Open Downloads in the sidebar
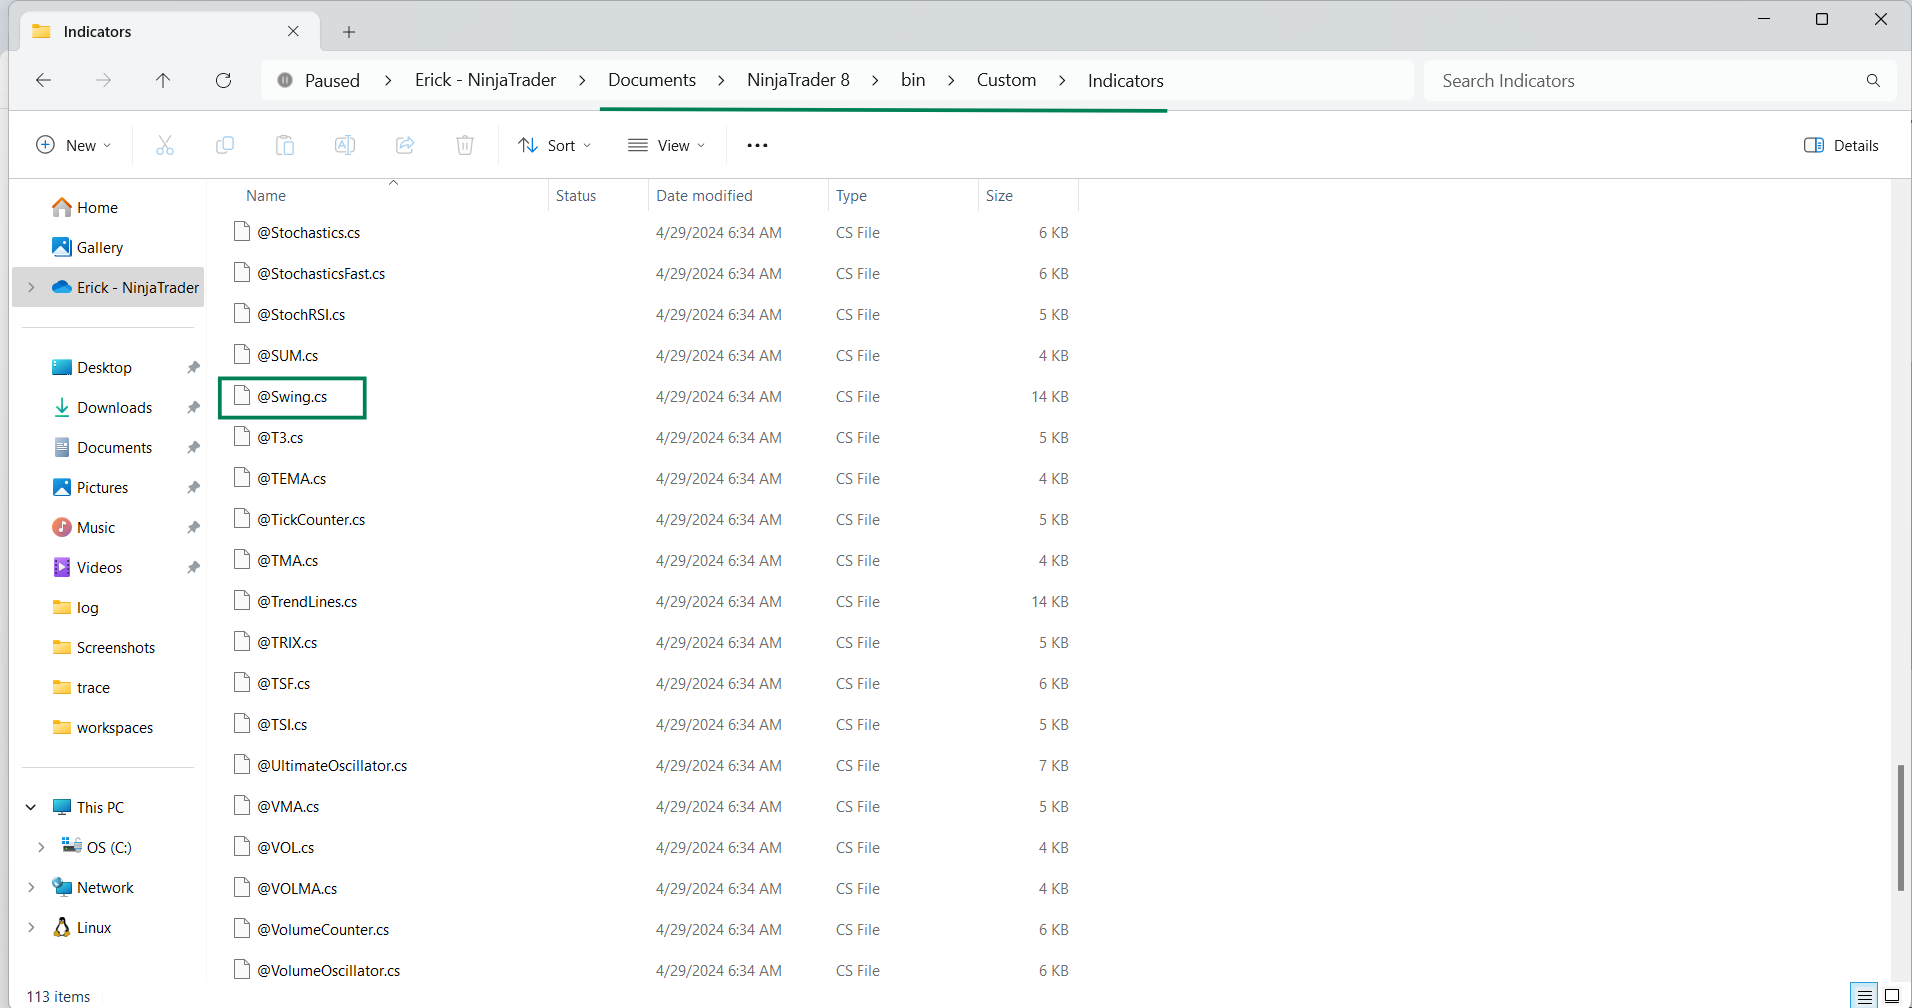This screenshot has height=1008, width=1912. point(114,407)
